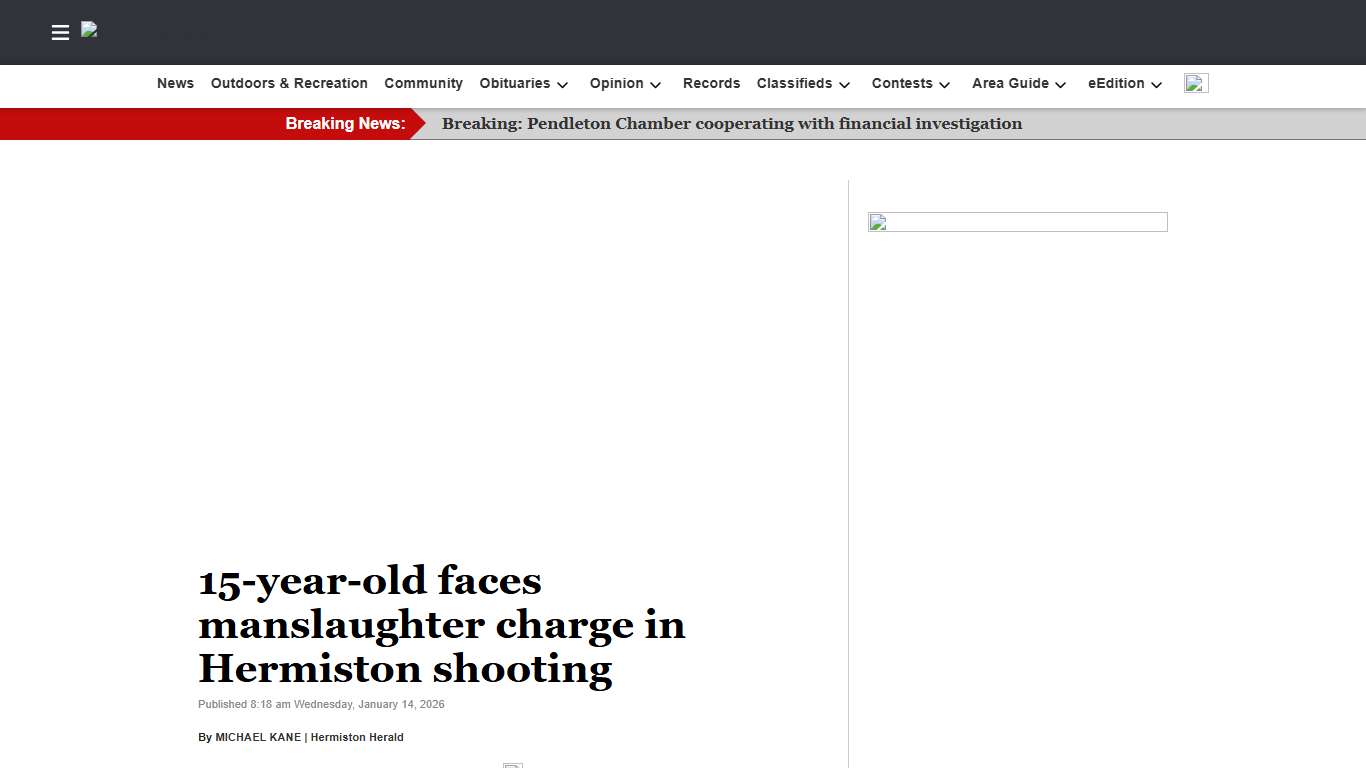
Task: Click the red Breaking News banner label
Action: [345, 123]
